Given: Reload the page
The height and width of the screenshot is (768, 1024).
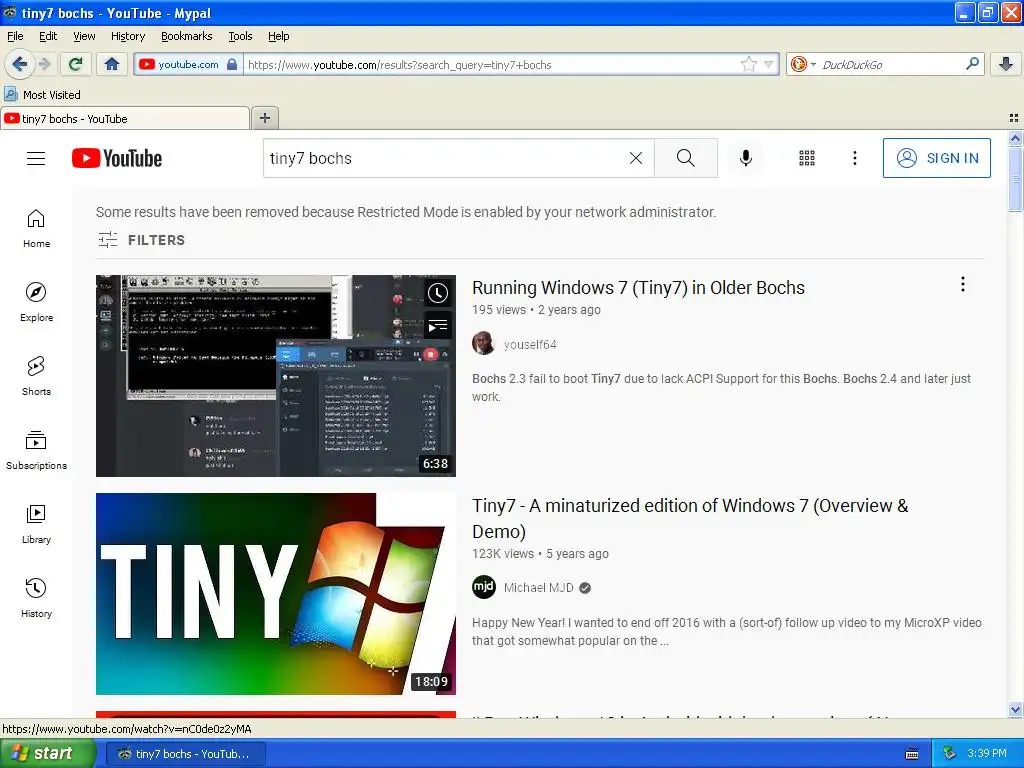Looking at the screenshot, I should point(76,64).
